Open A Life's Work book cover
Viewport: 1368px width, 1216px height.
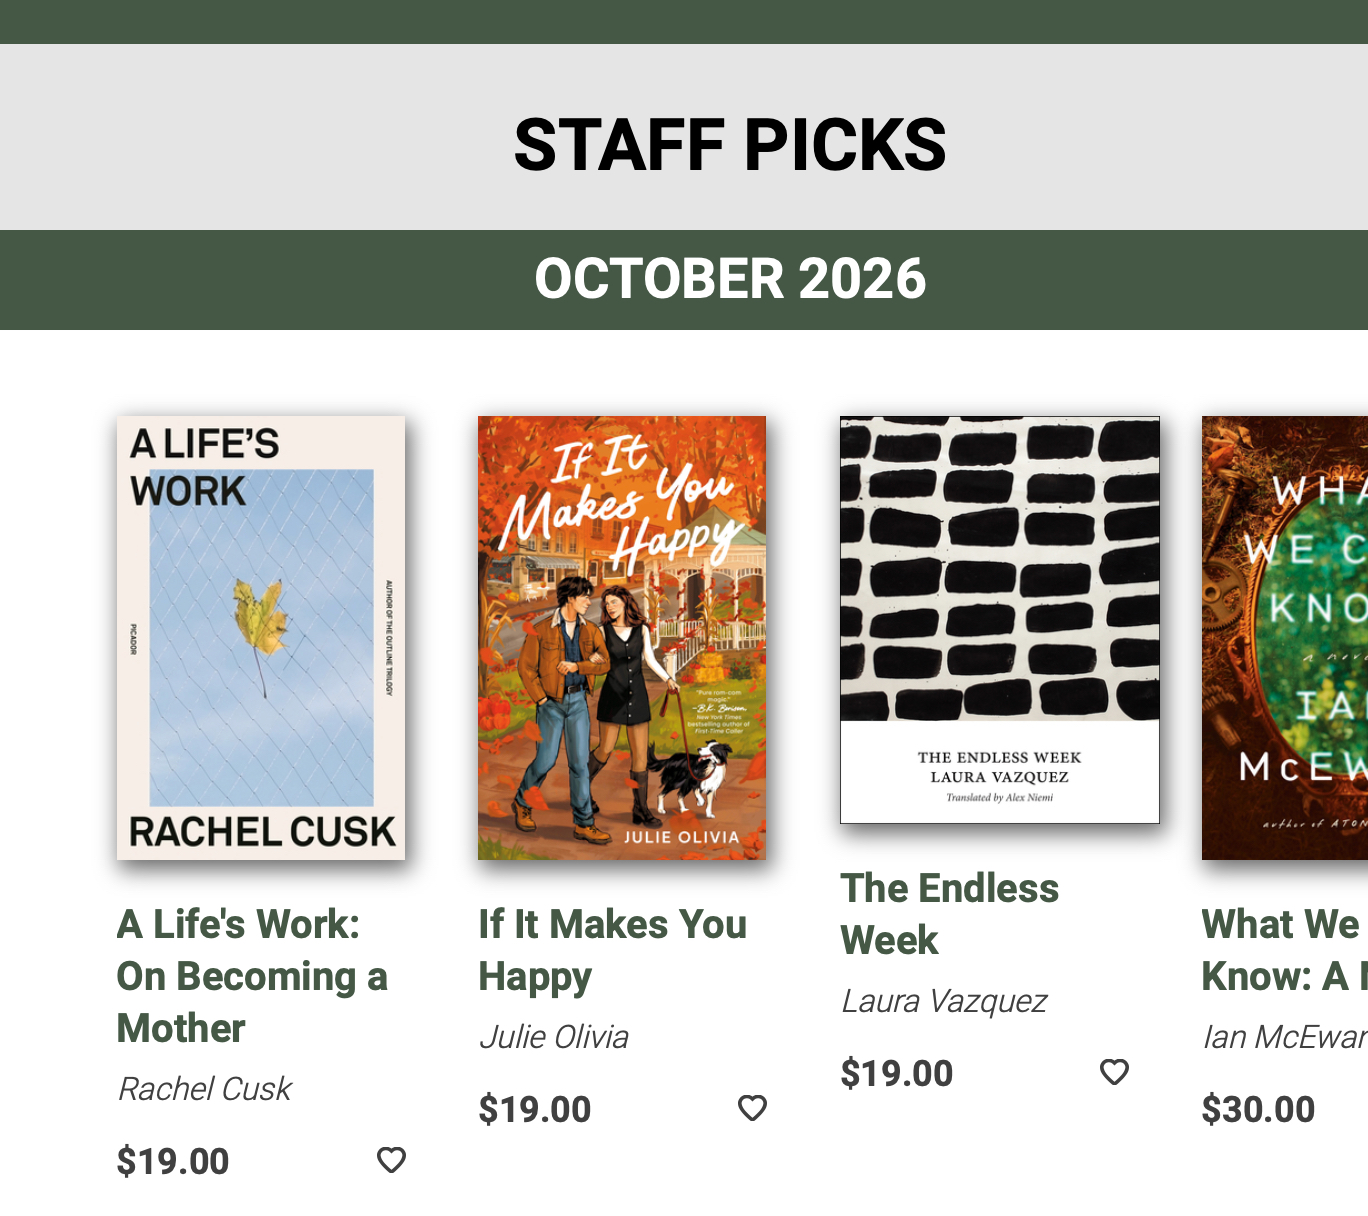(x=261, y=638)
